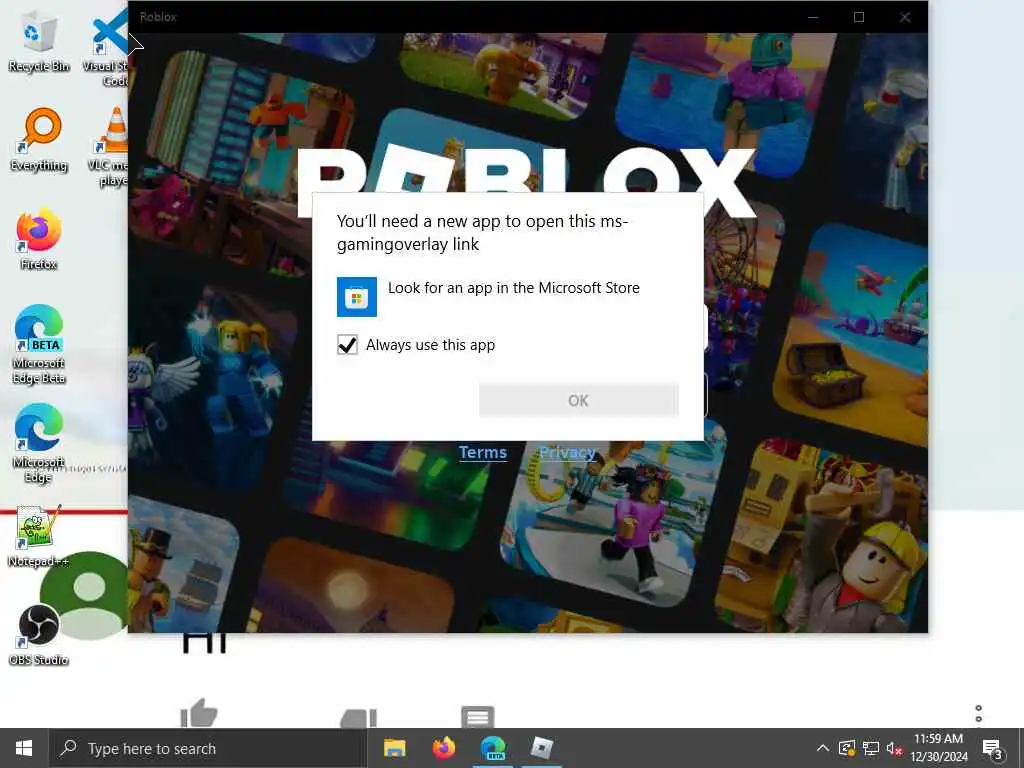The image size is (1024, 768).
Task: Open OBS Studio desktop shortcut
Action: point(39,635)
